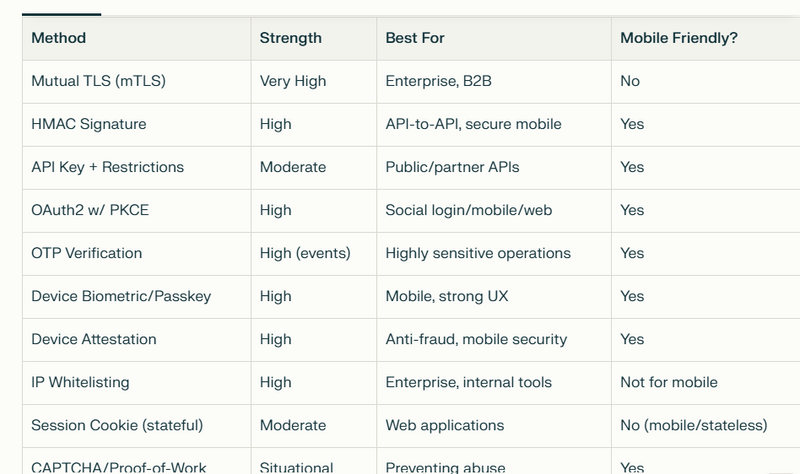Viewport: 800px width, 474px height.
Task: Click the High (events) strength cell
Action: 305,253
